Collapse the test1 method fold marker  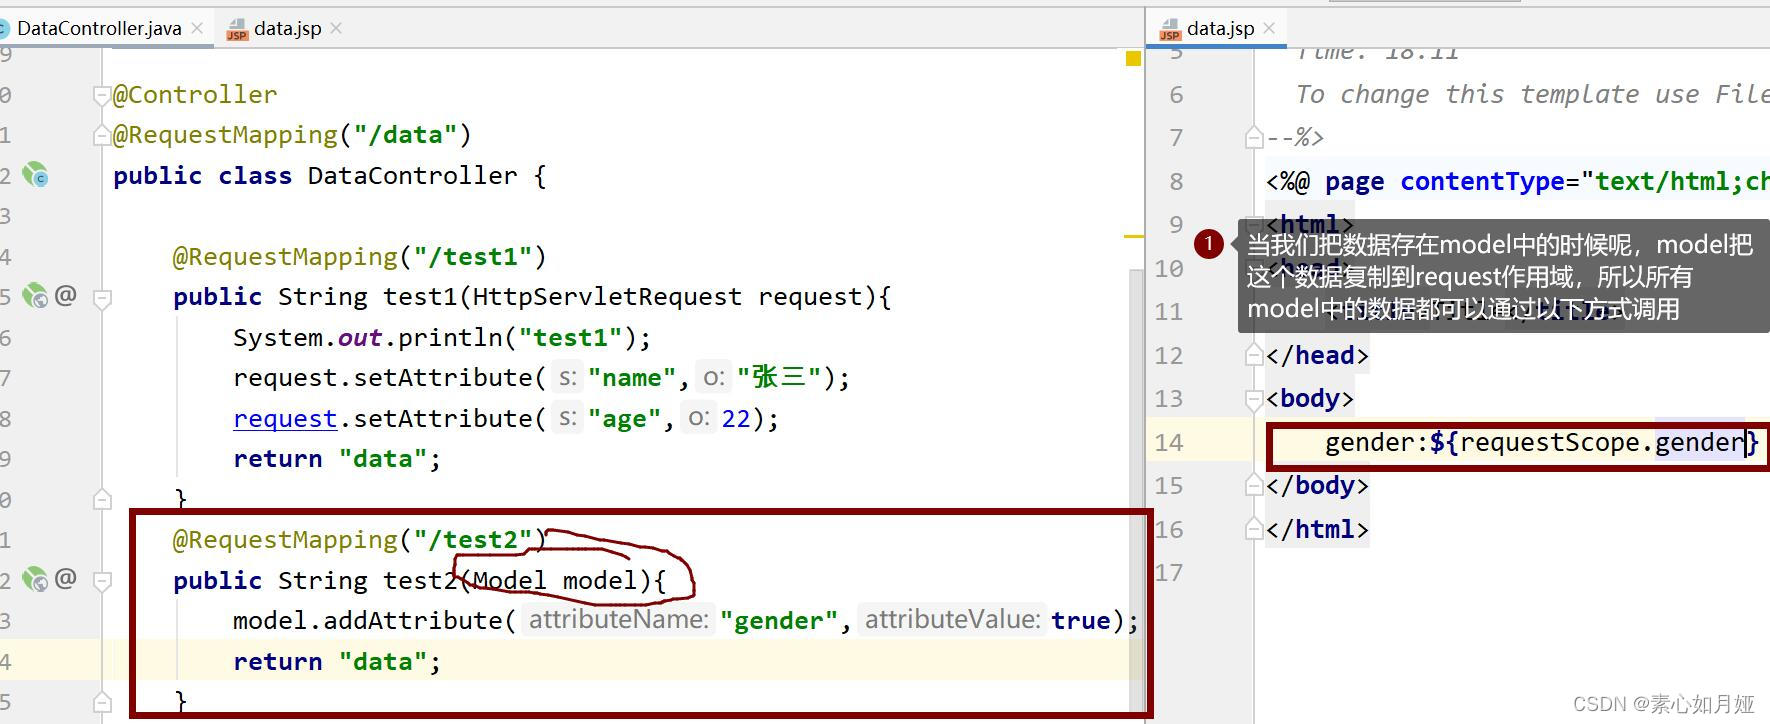pyautogui.click(x=101, y=297)
